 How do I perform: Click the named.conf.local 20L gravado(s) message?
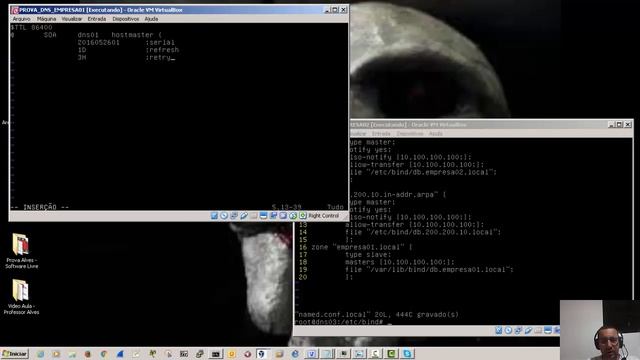click(x=376, y=314)
